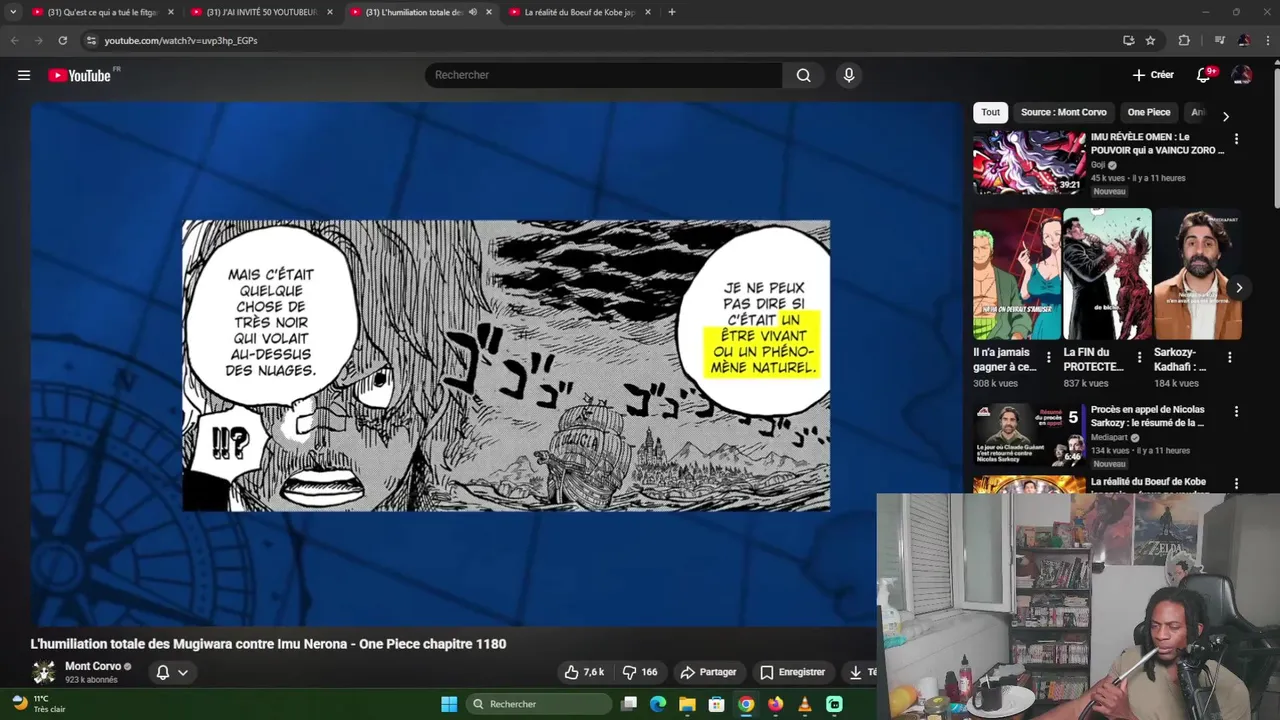Show more filter chips with arrow
The height and width of the screenshot is (720, 1280).
click(x=1225, y=116)
